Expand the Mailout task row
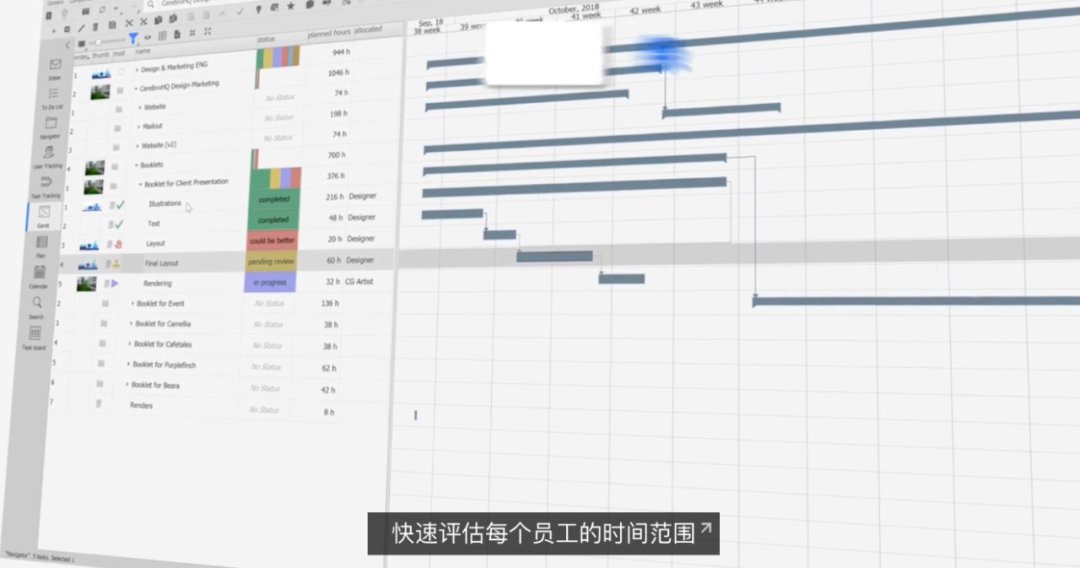 [138, 127]
